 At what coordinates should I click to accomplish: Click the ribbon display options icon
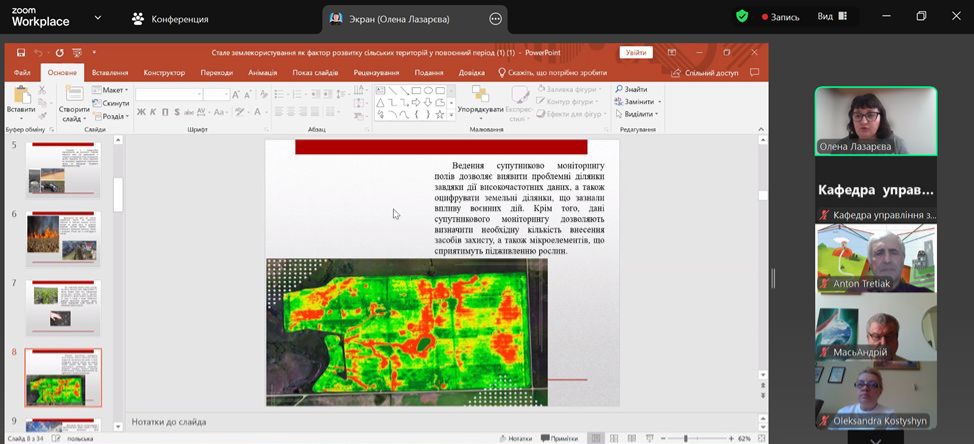click(x=671, y=53)
